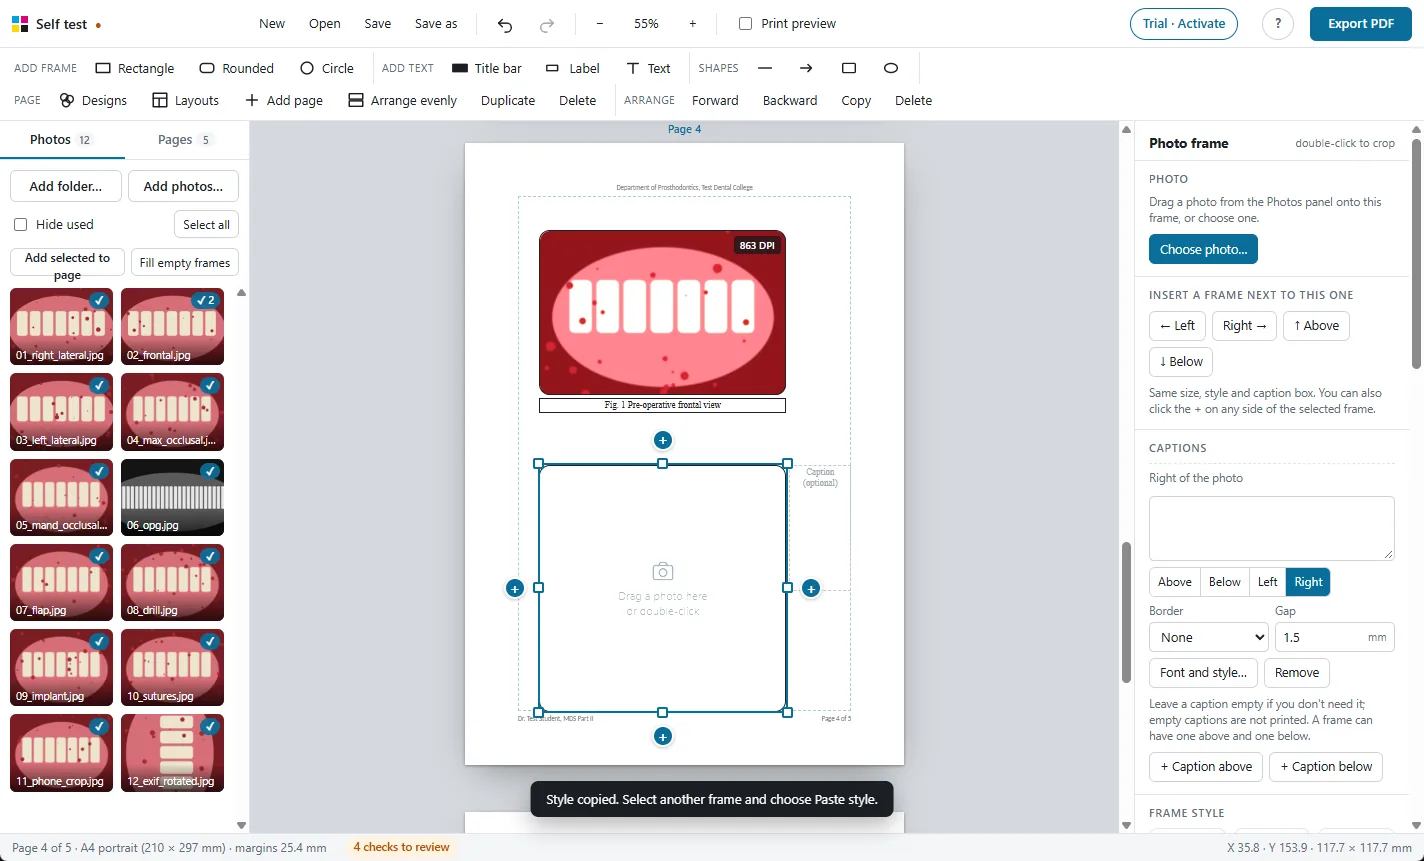This screenshot has width=1424, height=861.
Task: Set caption position to Above
Action: (x=1175, y=582)
